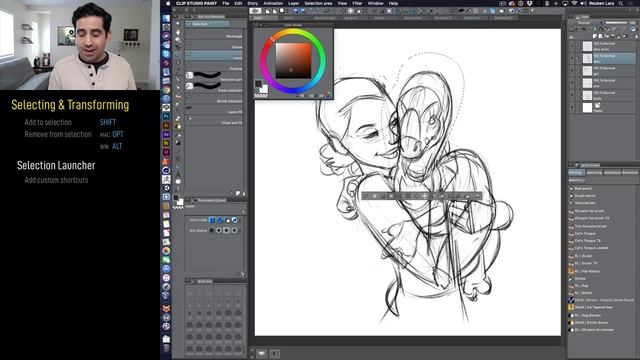Choose the strongest anti-aliasing option

(234, 231)
